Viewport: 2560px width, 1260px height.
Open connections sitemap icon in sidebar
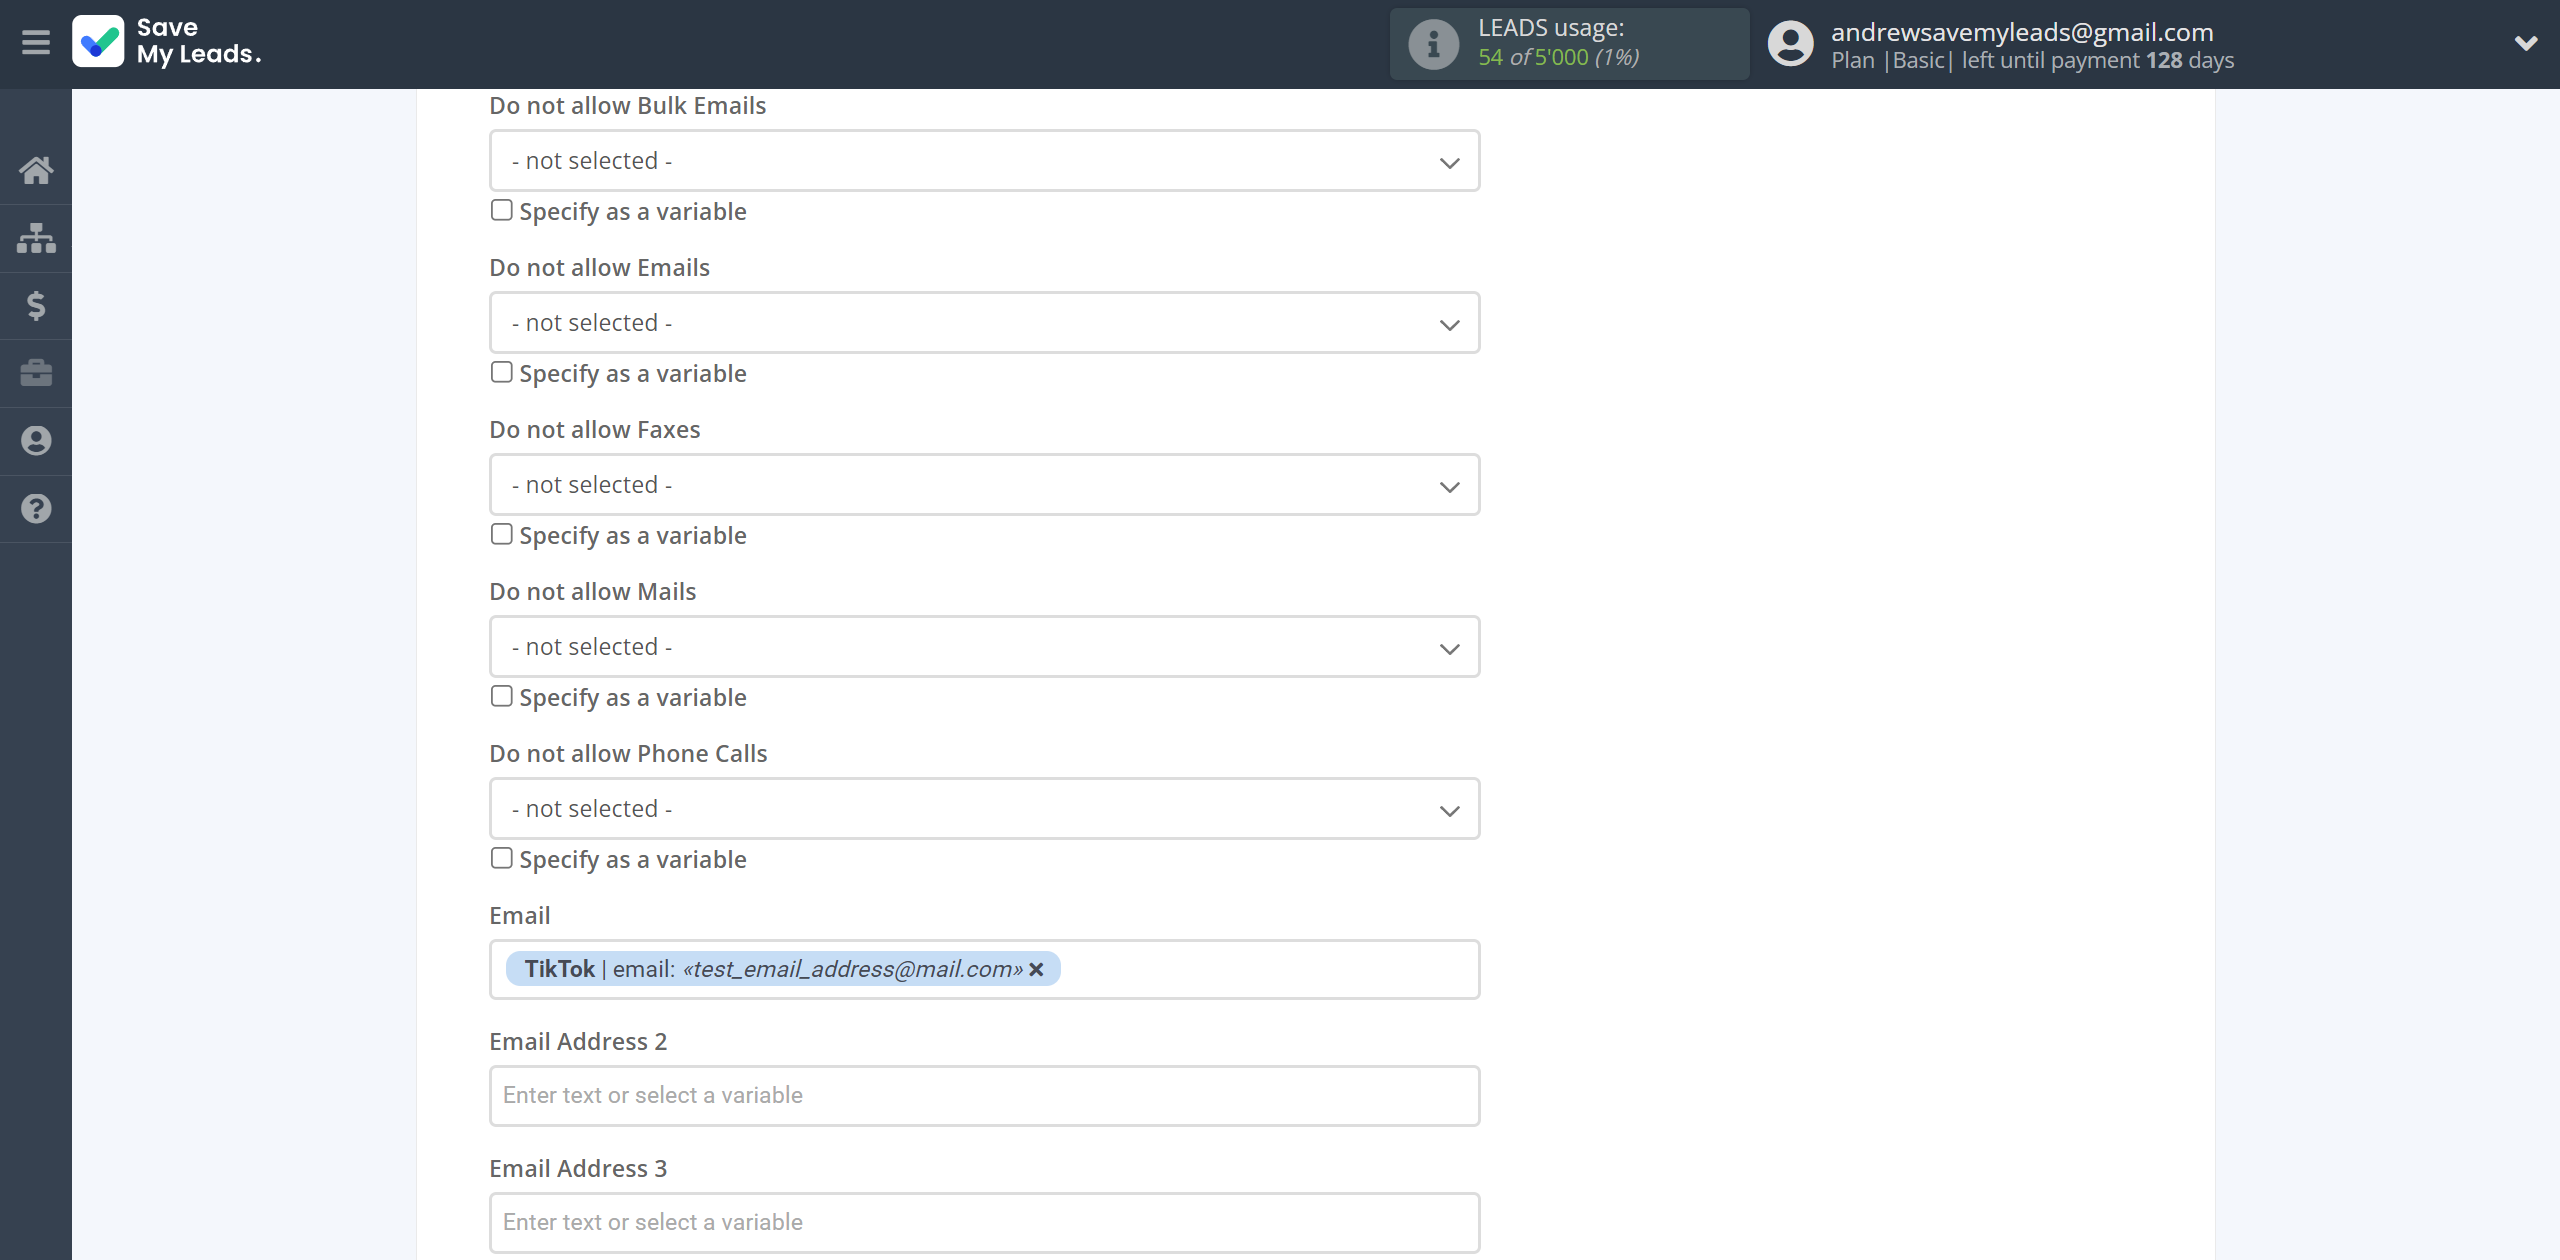pyautogui.click(x=36, y=238)
